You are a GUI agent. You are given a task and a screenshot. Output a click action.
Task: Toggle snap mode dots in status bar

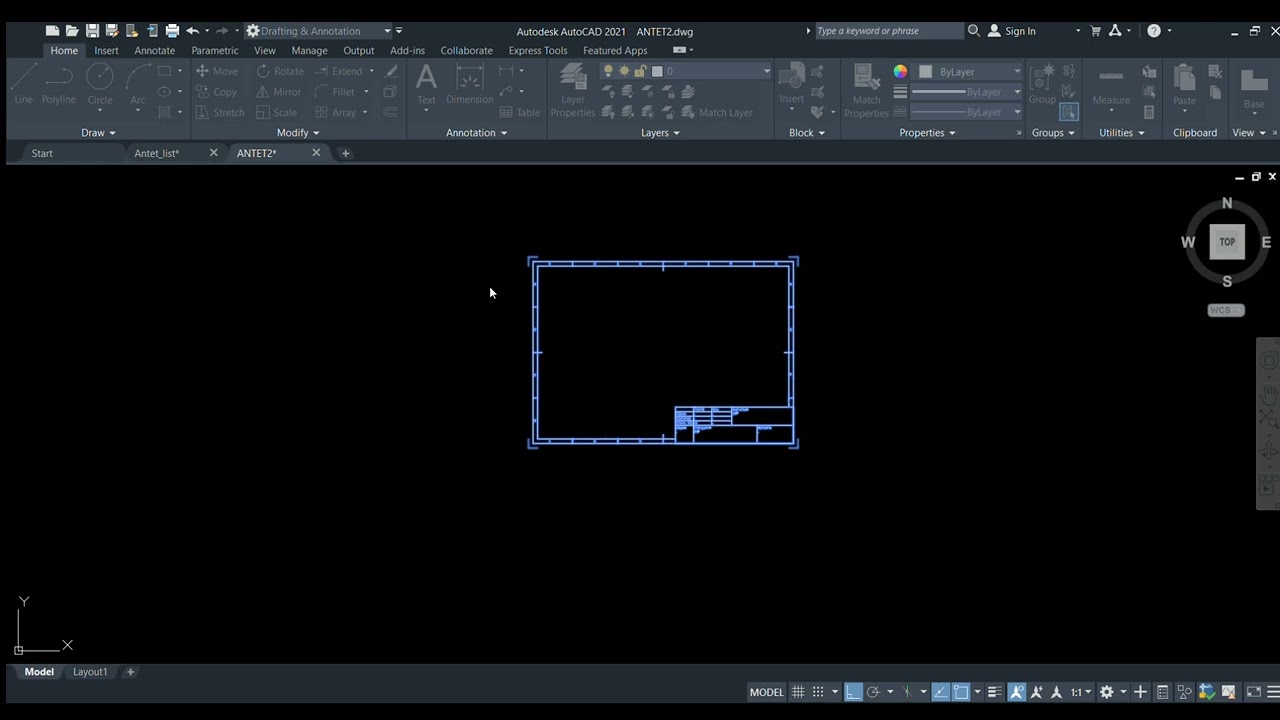pos(818,692)
